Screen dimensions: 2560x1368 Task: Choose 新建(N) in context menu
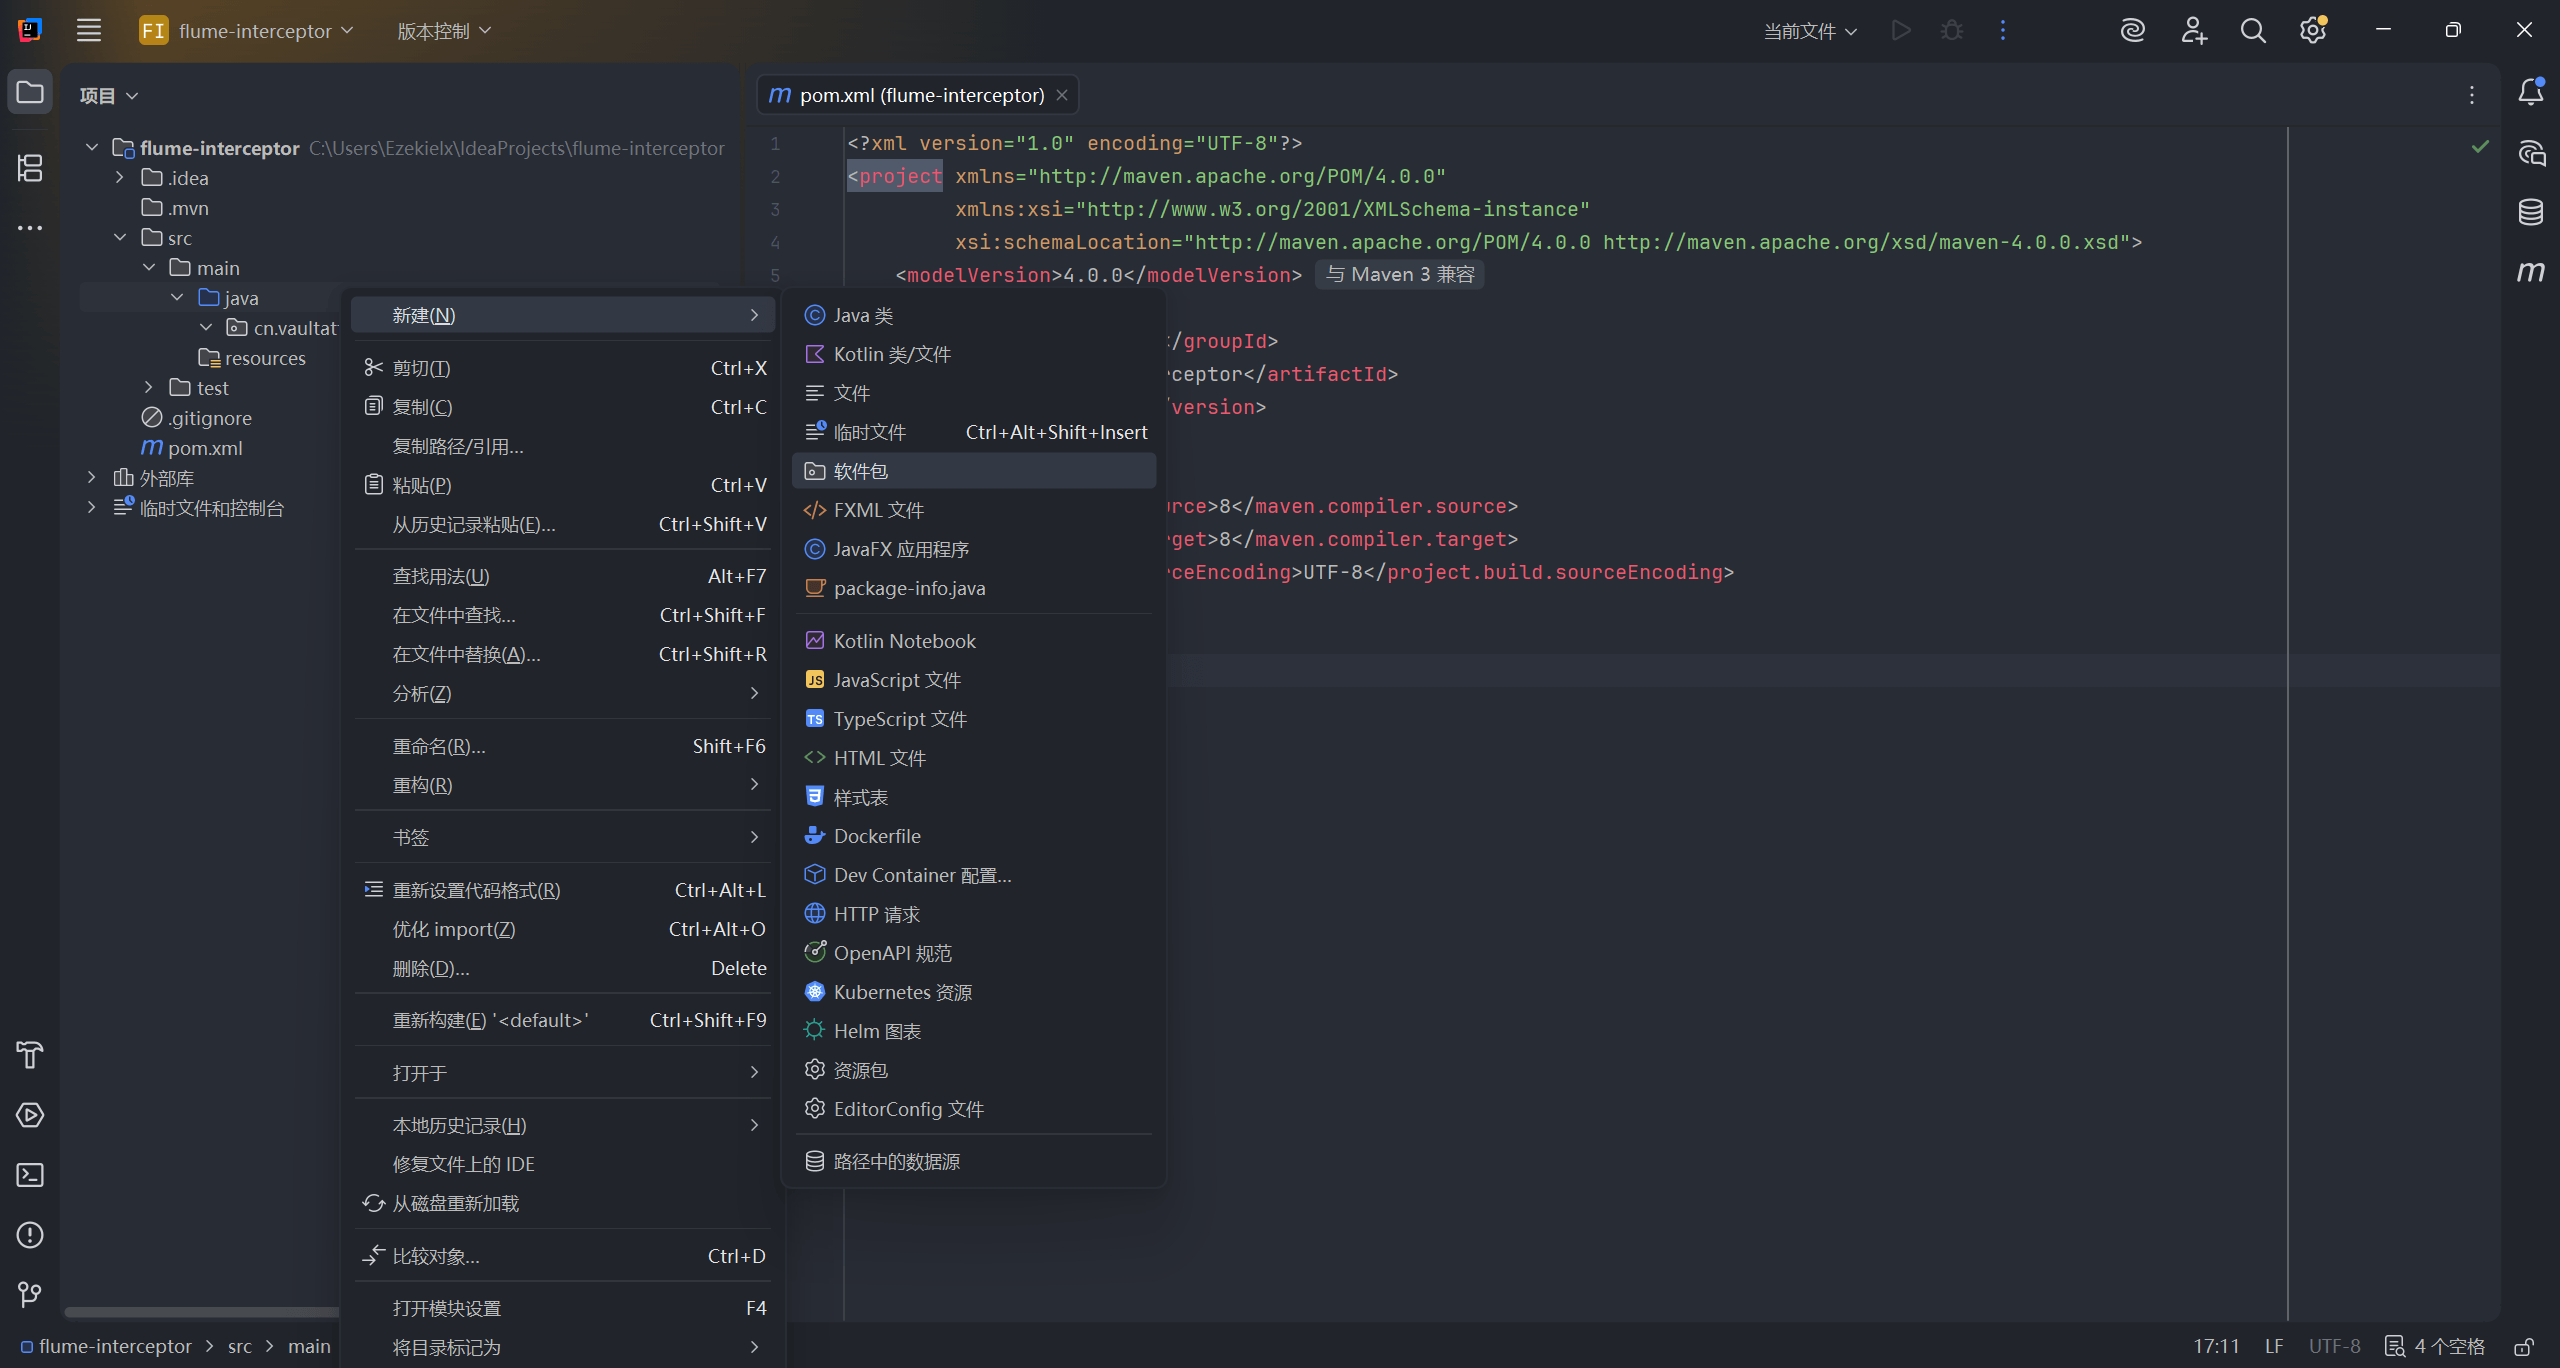563,315
